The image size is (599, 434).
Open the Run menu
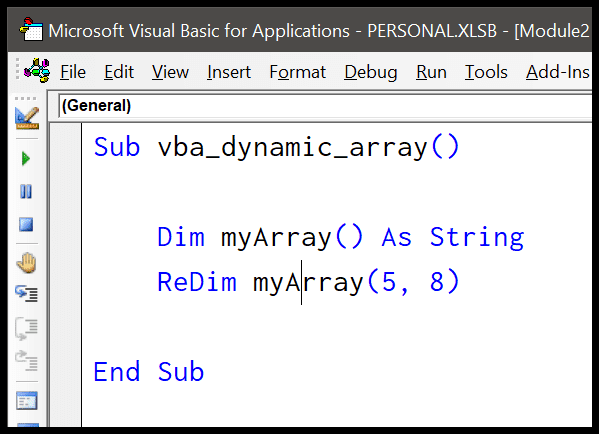pos(431,72)
